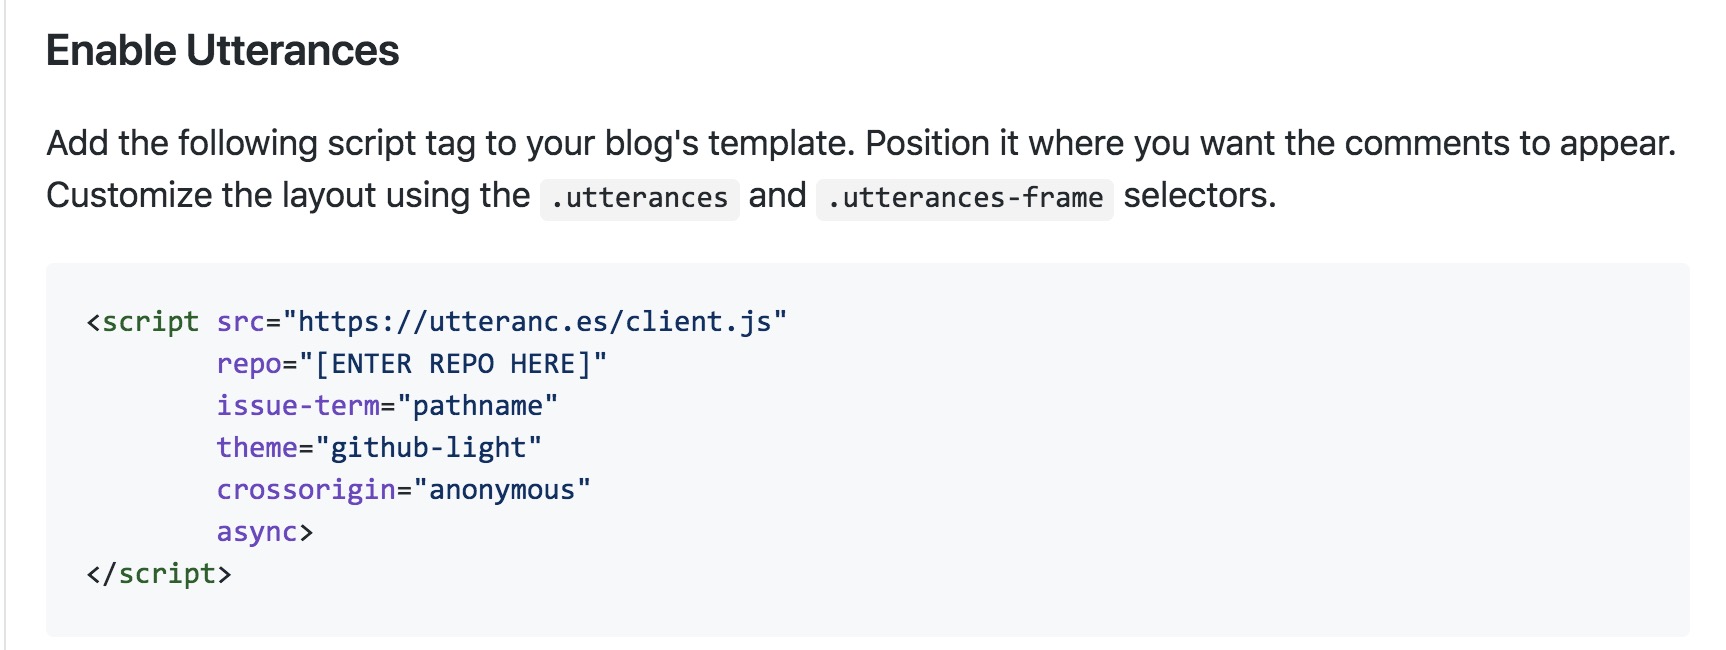
Task: Click the theme attribute name
Action: click(x=257, y=448)
